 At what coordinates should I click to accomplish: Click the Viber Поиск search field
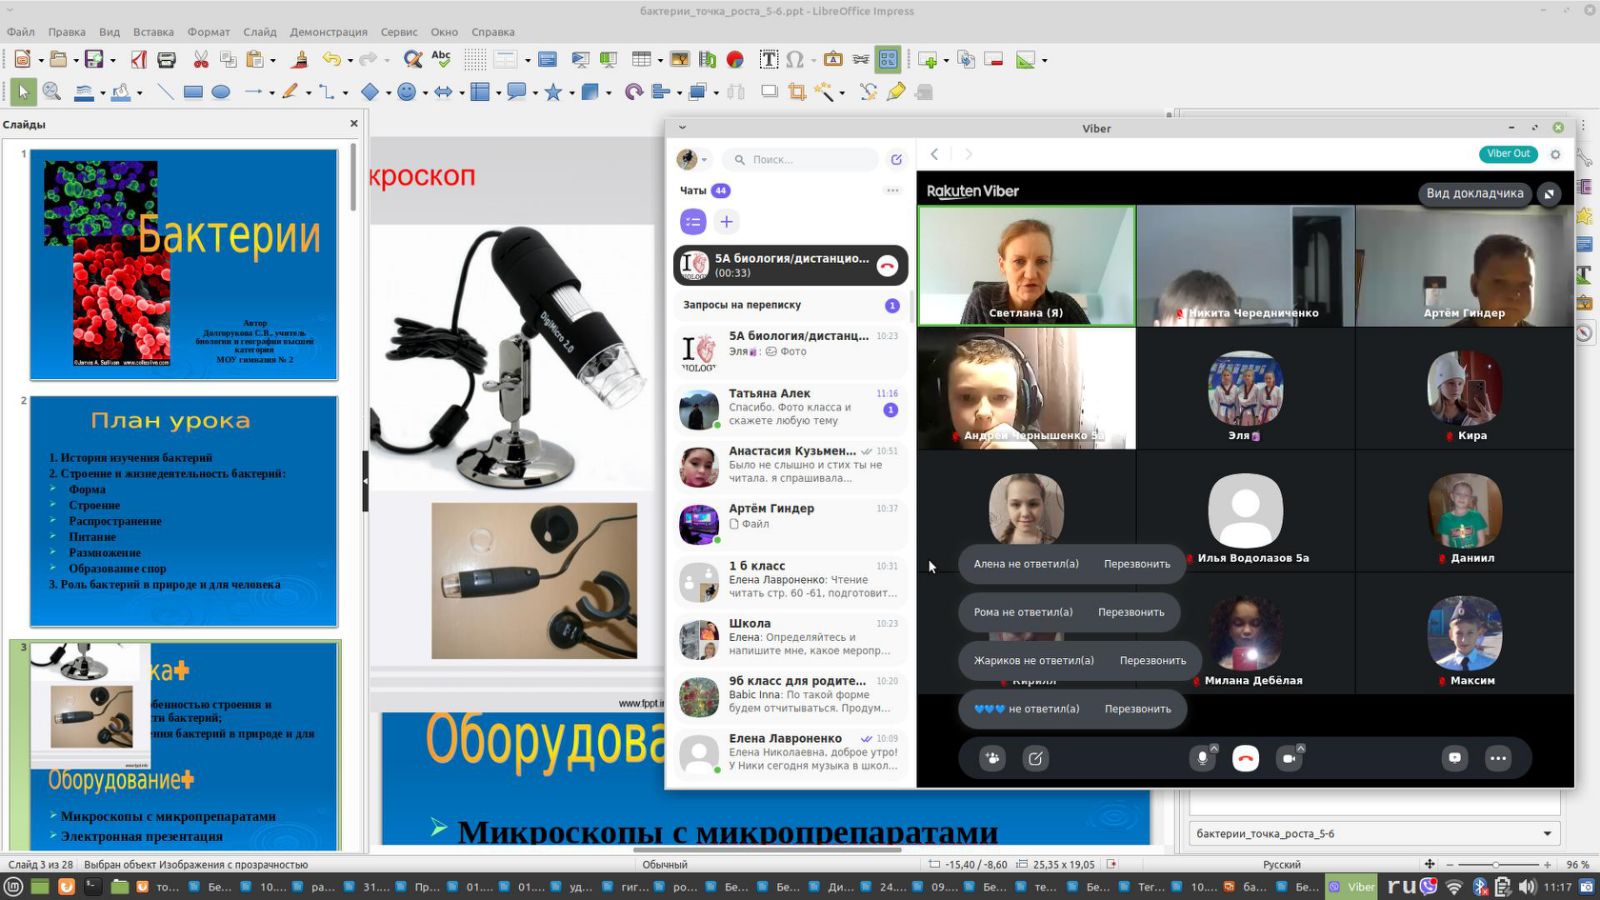(800, 159)
